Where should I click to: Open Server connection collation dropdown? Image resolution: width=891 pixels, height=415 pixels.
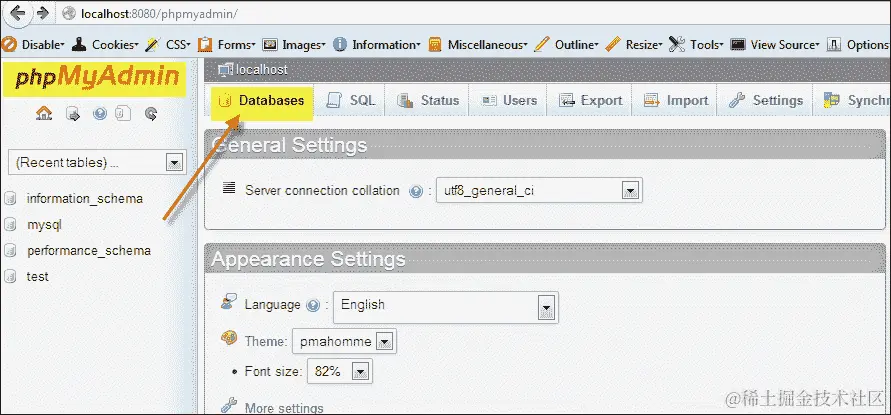539,190
